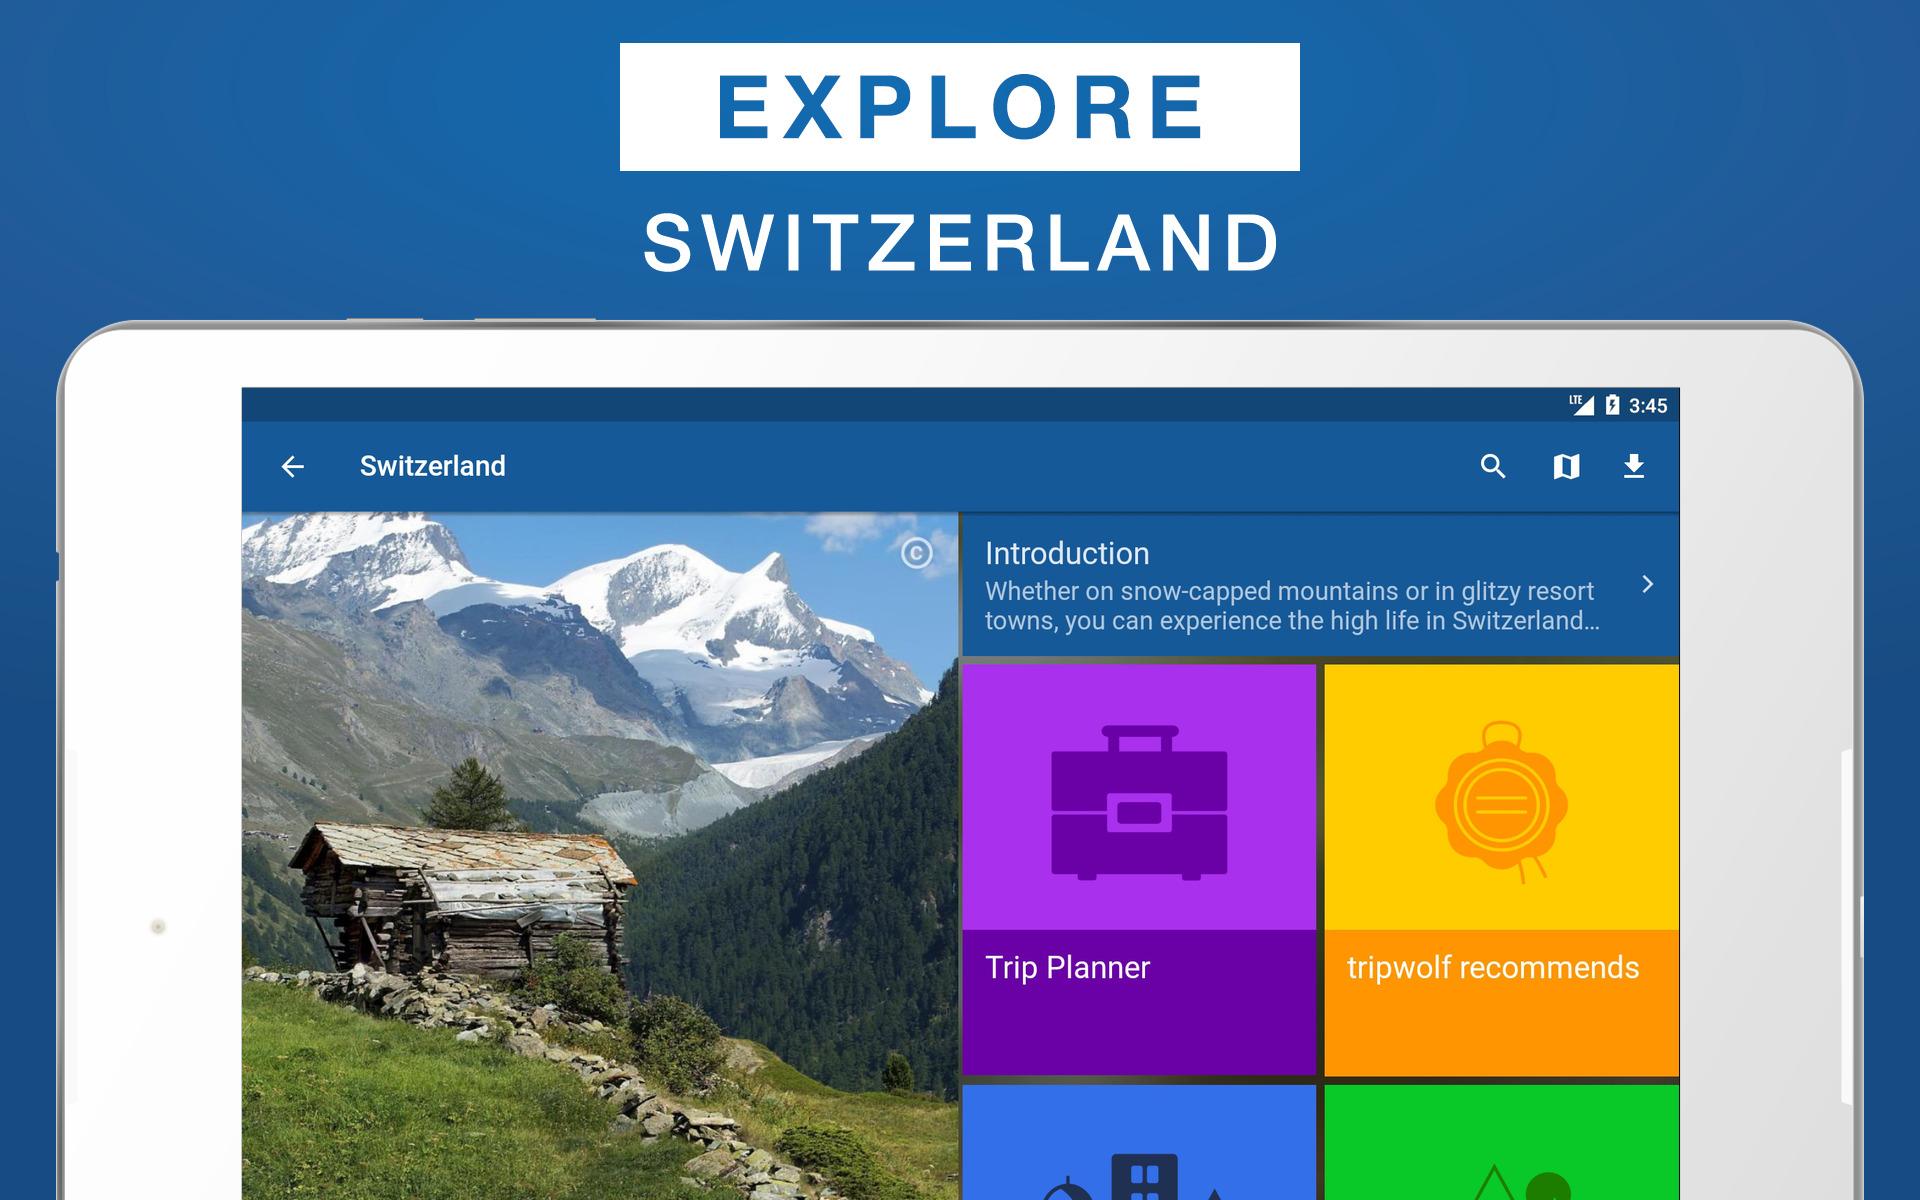
Task: Open search with the magnifier icon
Action: pos(1493,466)
